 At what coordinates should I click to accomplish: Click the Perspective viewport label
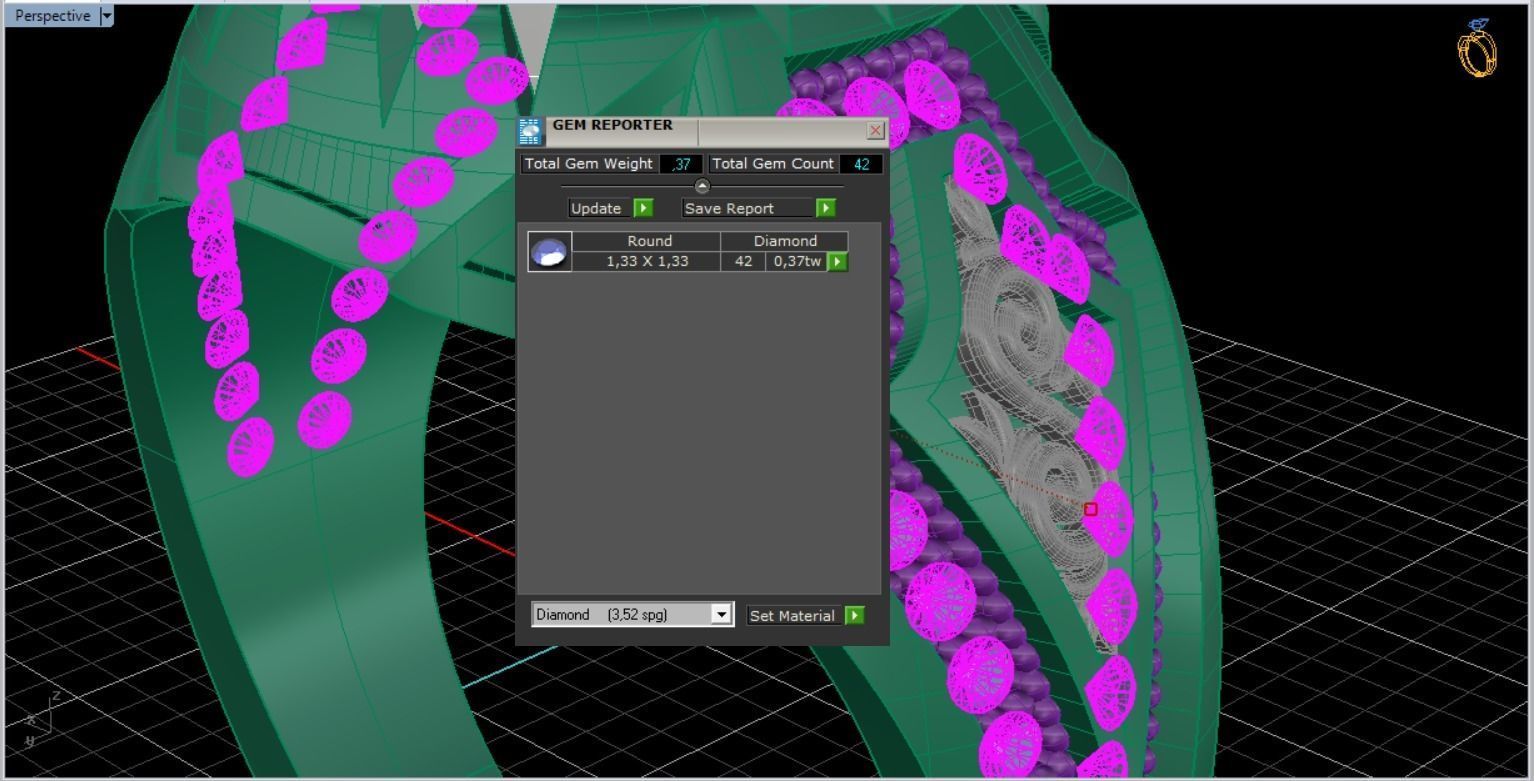pos(53,16)
